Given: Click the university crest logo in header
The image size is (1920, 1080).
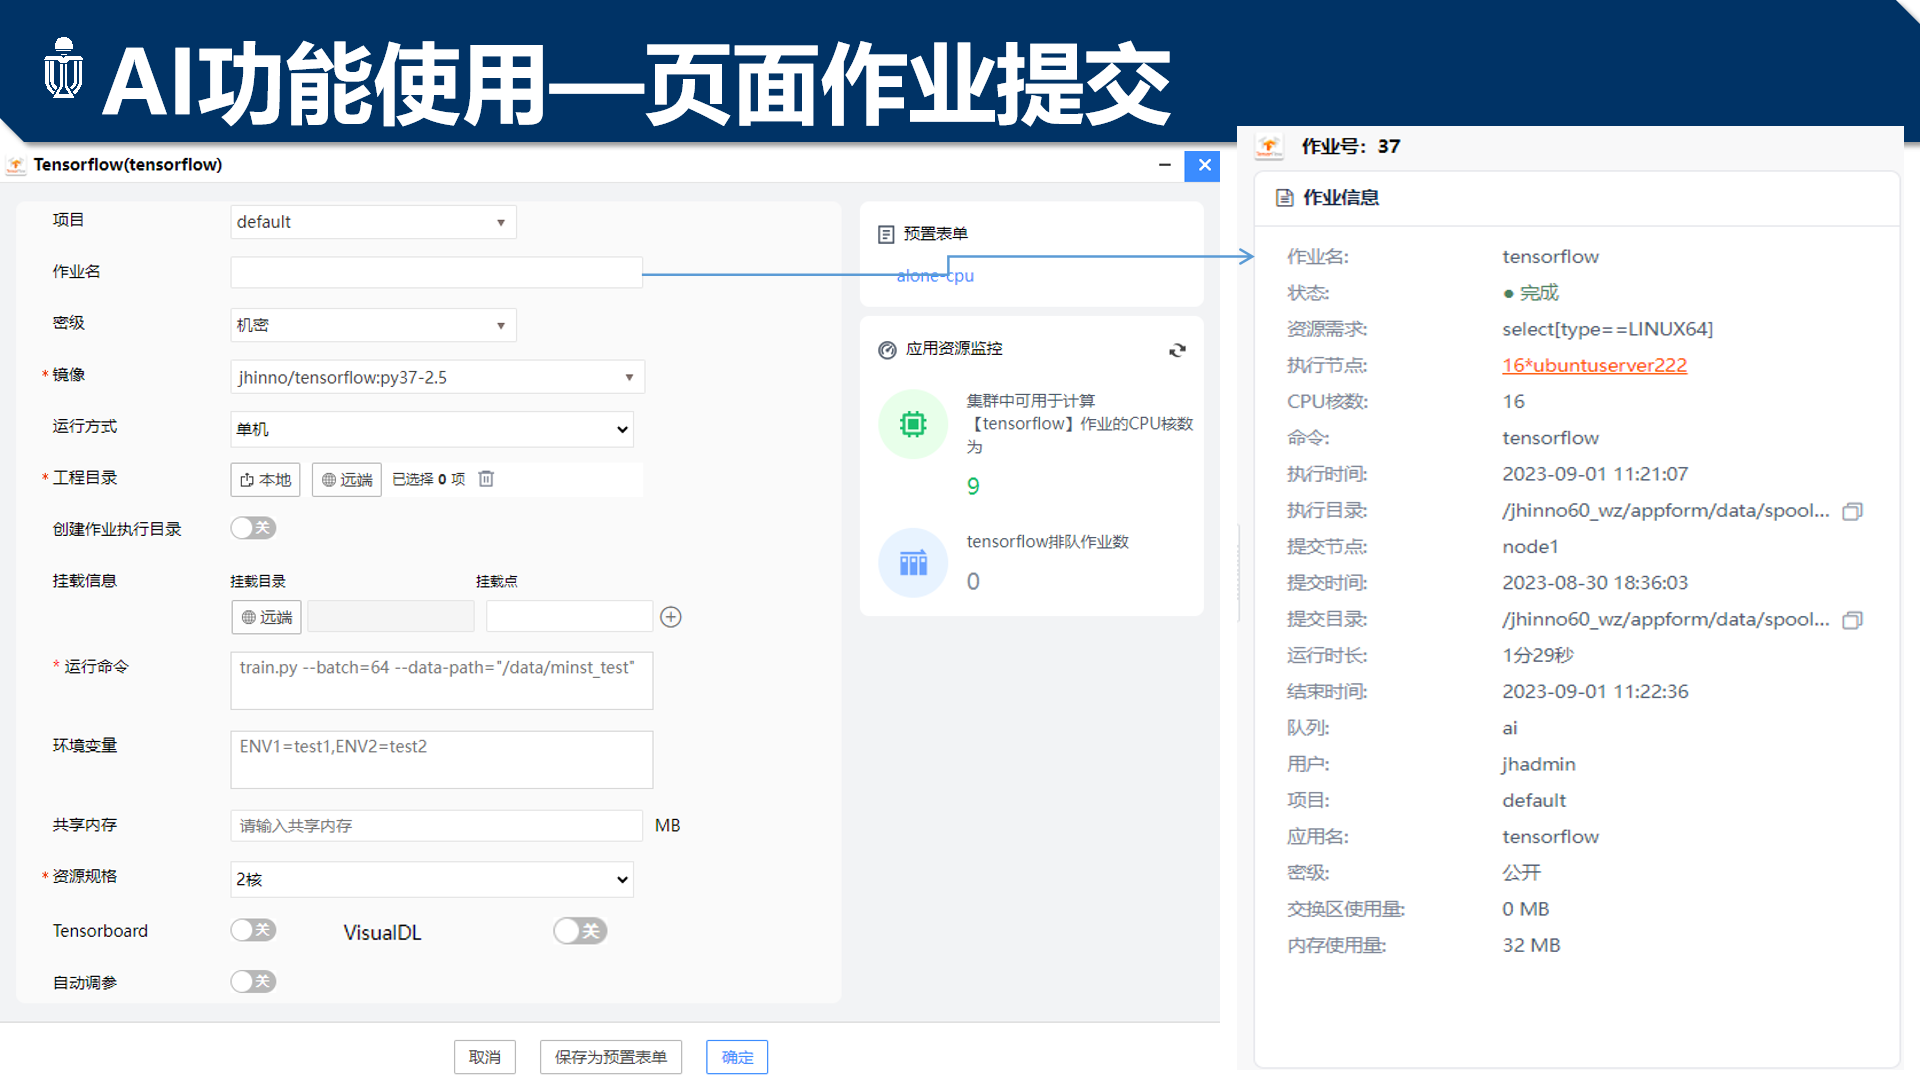Looking at the screenshot, I should coord(64,68).
